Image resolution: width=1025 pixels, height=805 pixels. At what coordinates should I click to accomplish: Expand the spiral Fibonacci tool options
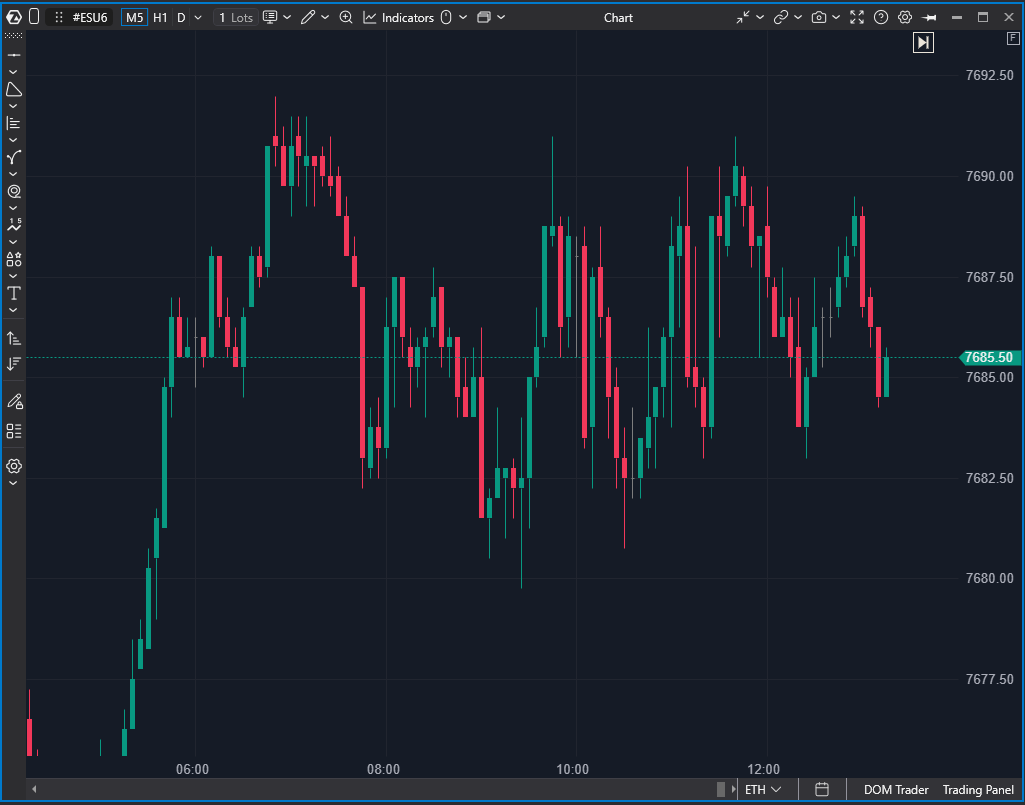13,208
